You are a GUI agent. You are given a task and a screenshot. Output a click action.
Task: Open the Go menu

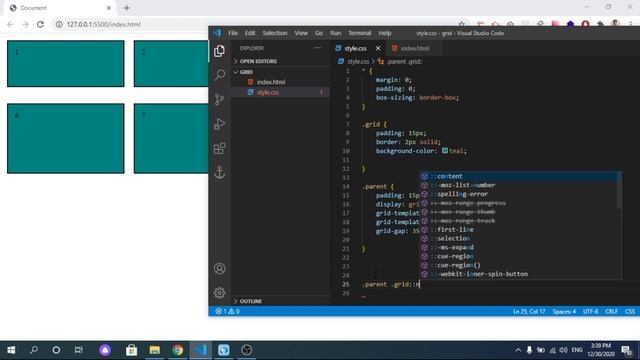point(319,33)
